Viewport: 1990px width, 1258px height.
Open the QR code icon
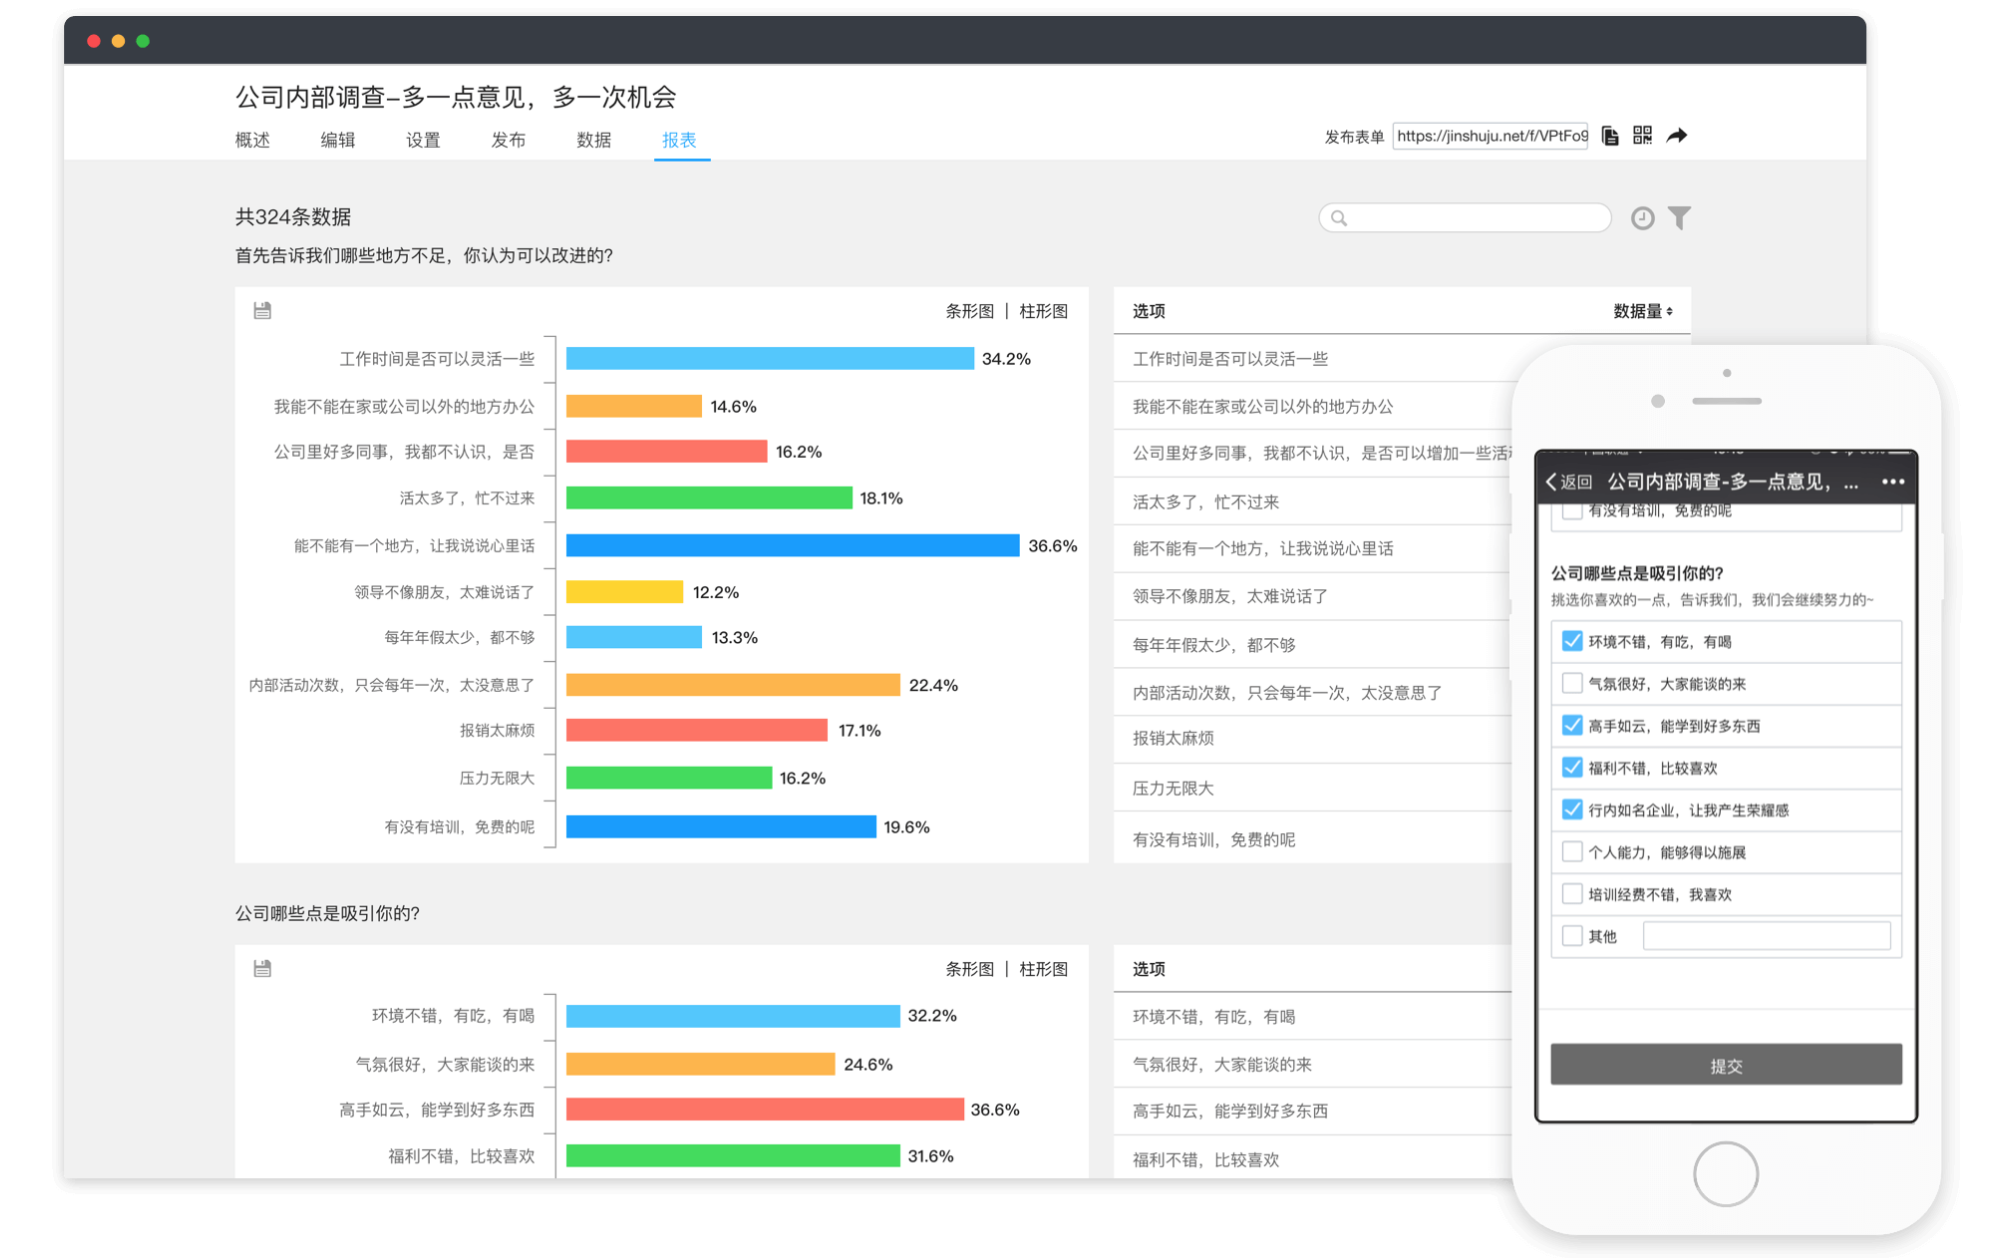pos(1642,135)
